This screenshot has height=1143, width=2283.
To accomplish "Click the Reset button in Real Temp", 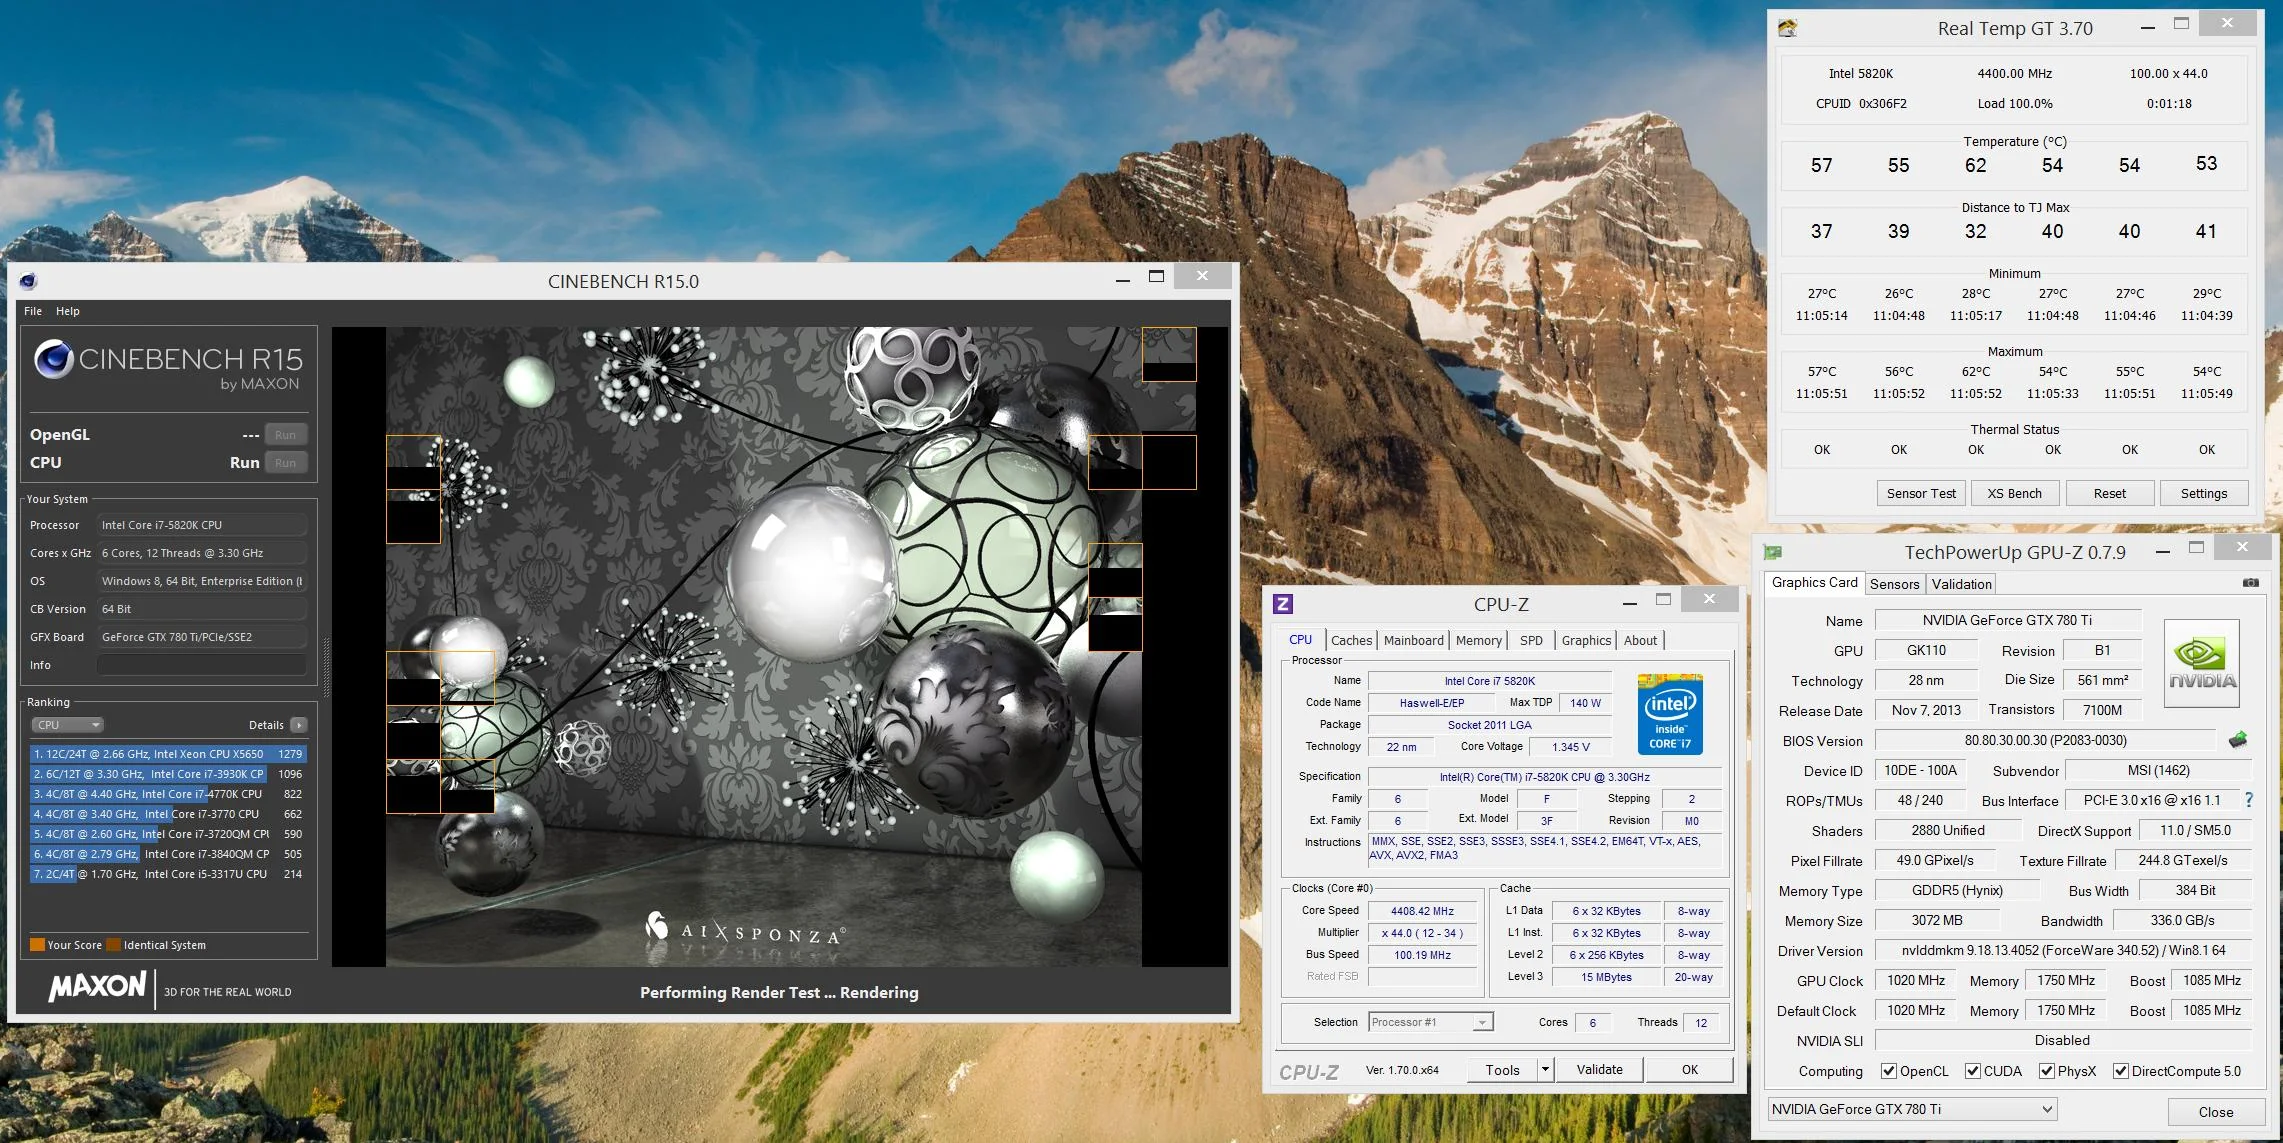I will tap(2109, 493).
